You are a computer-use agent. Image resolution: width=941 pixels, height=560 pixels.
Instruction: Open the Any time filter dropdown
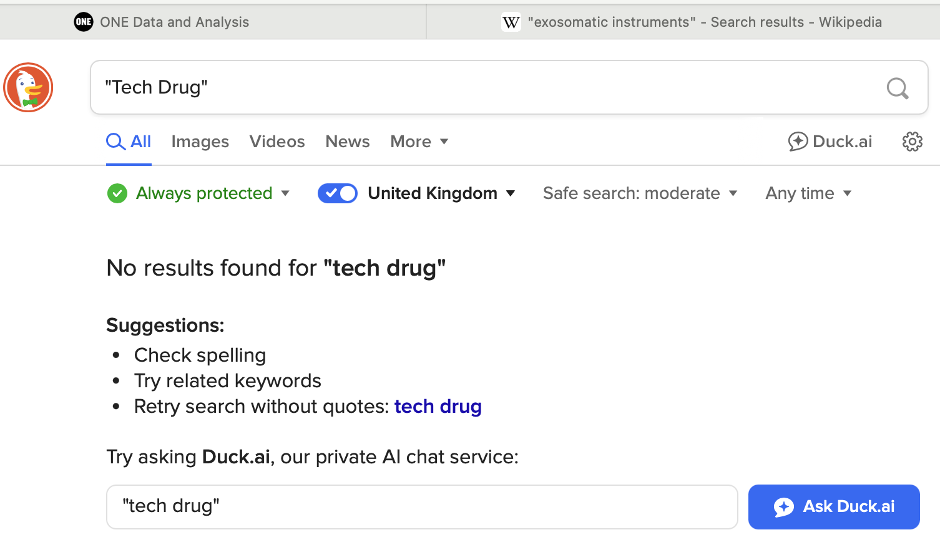click(x=808, y=193)
